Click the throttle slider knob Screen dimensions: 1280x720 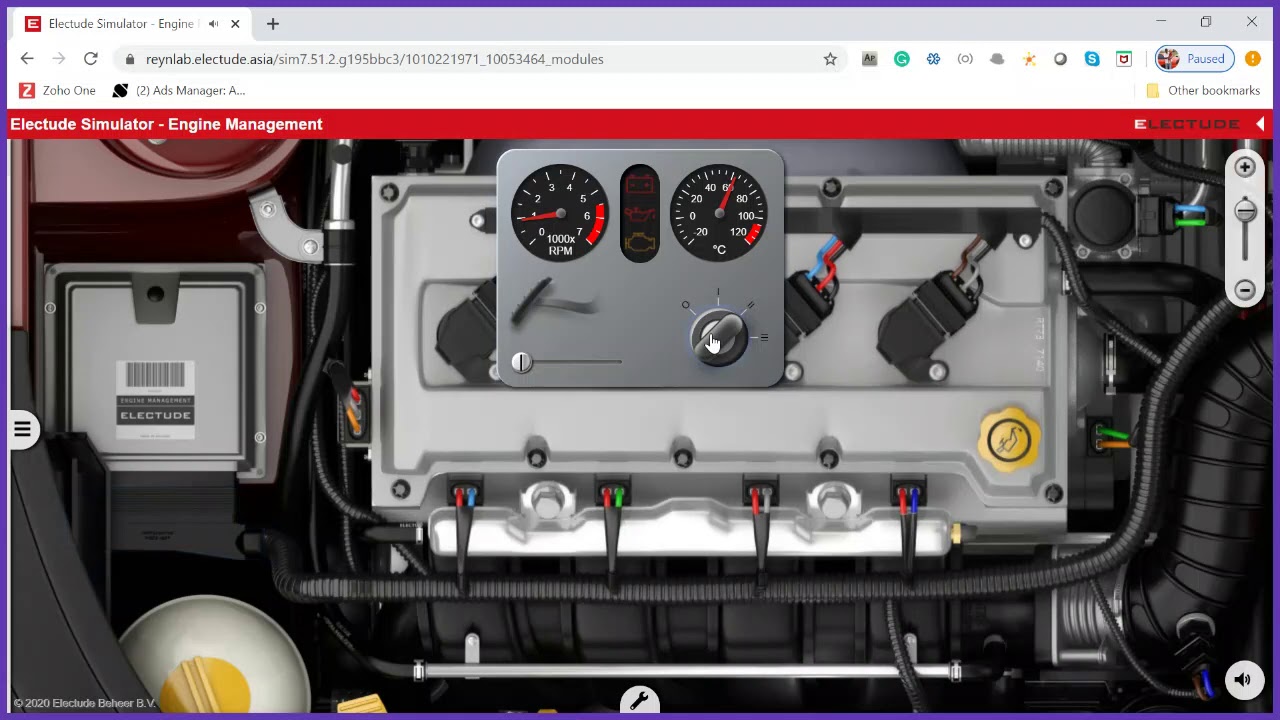[x=521, y=362]
